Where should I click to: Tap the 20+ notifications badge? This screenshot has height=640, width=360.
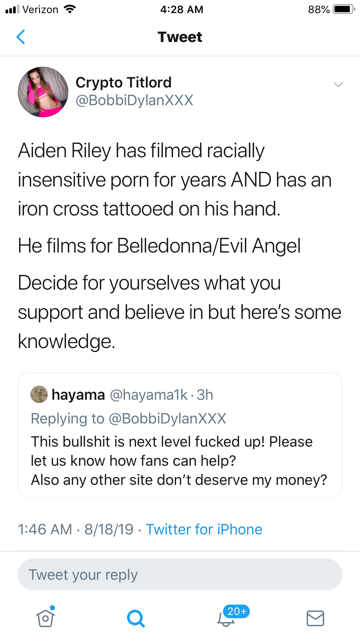pos(237,611)
